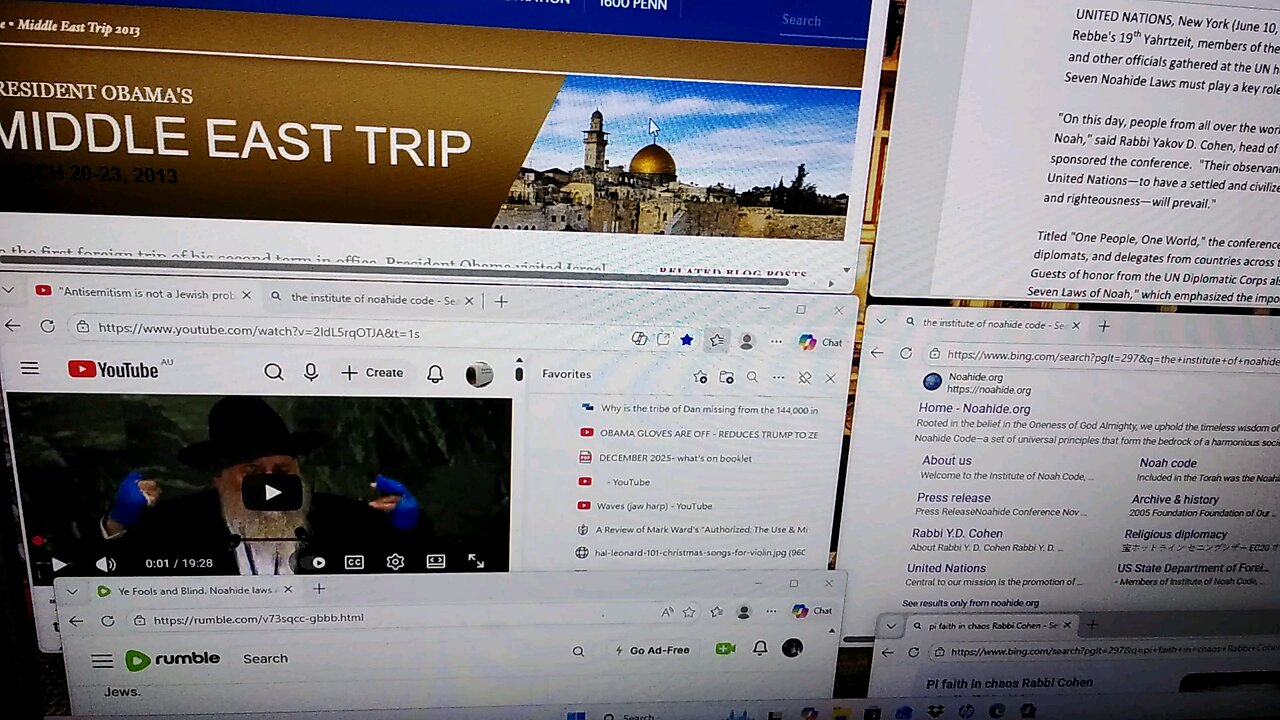Search favorites with the panel magnifier

point(752,377)
